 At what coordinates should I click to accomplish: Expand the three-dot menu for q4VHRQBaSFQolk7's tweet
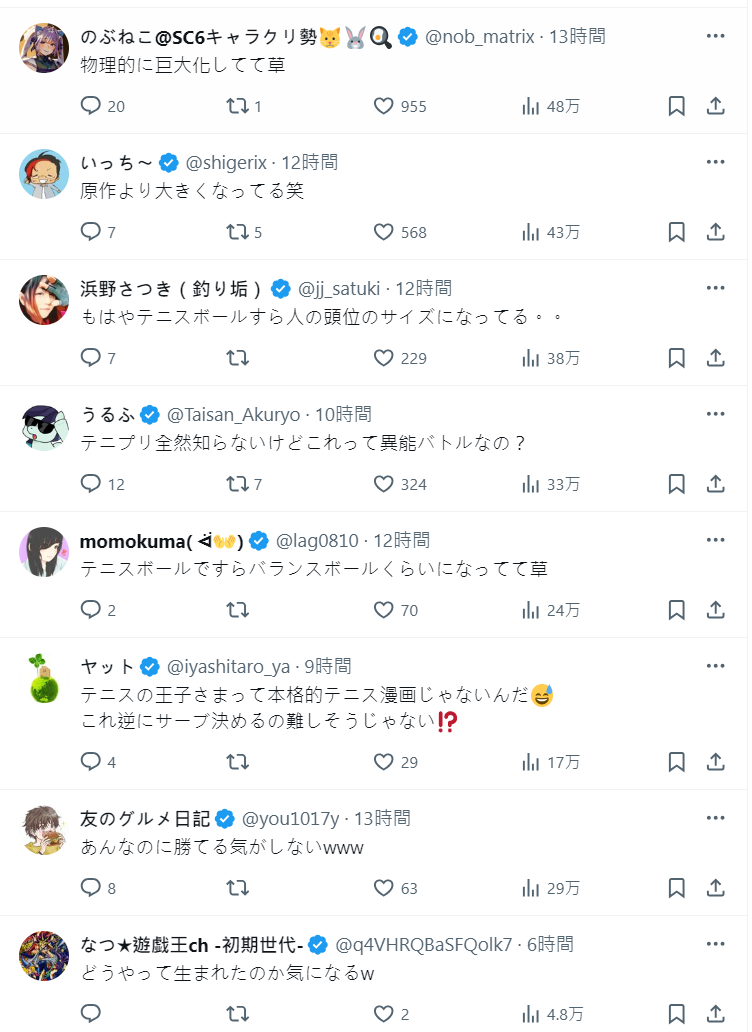pyautogui.click(x=715, y=944)
